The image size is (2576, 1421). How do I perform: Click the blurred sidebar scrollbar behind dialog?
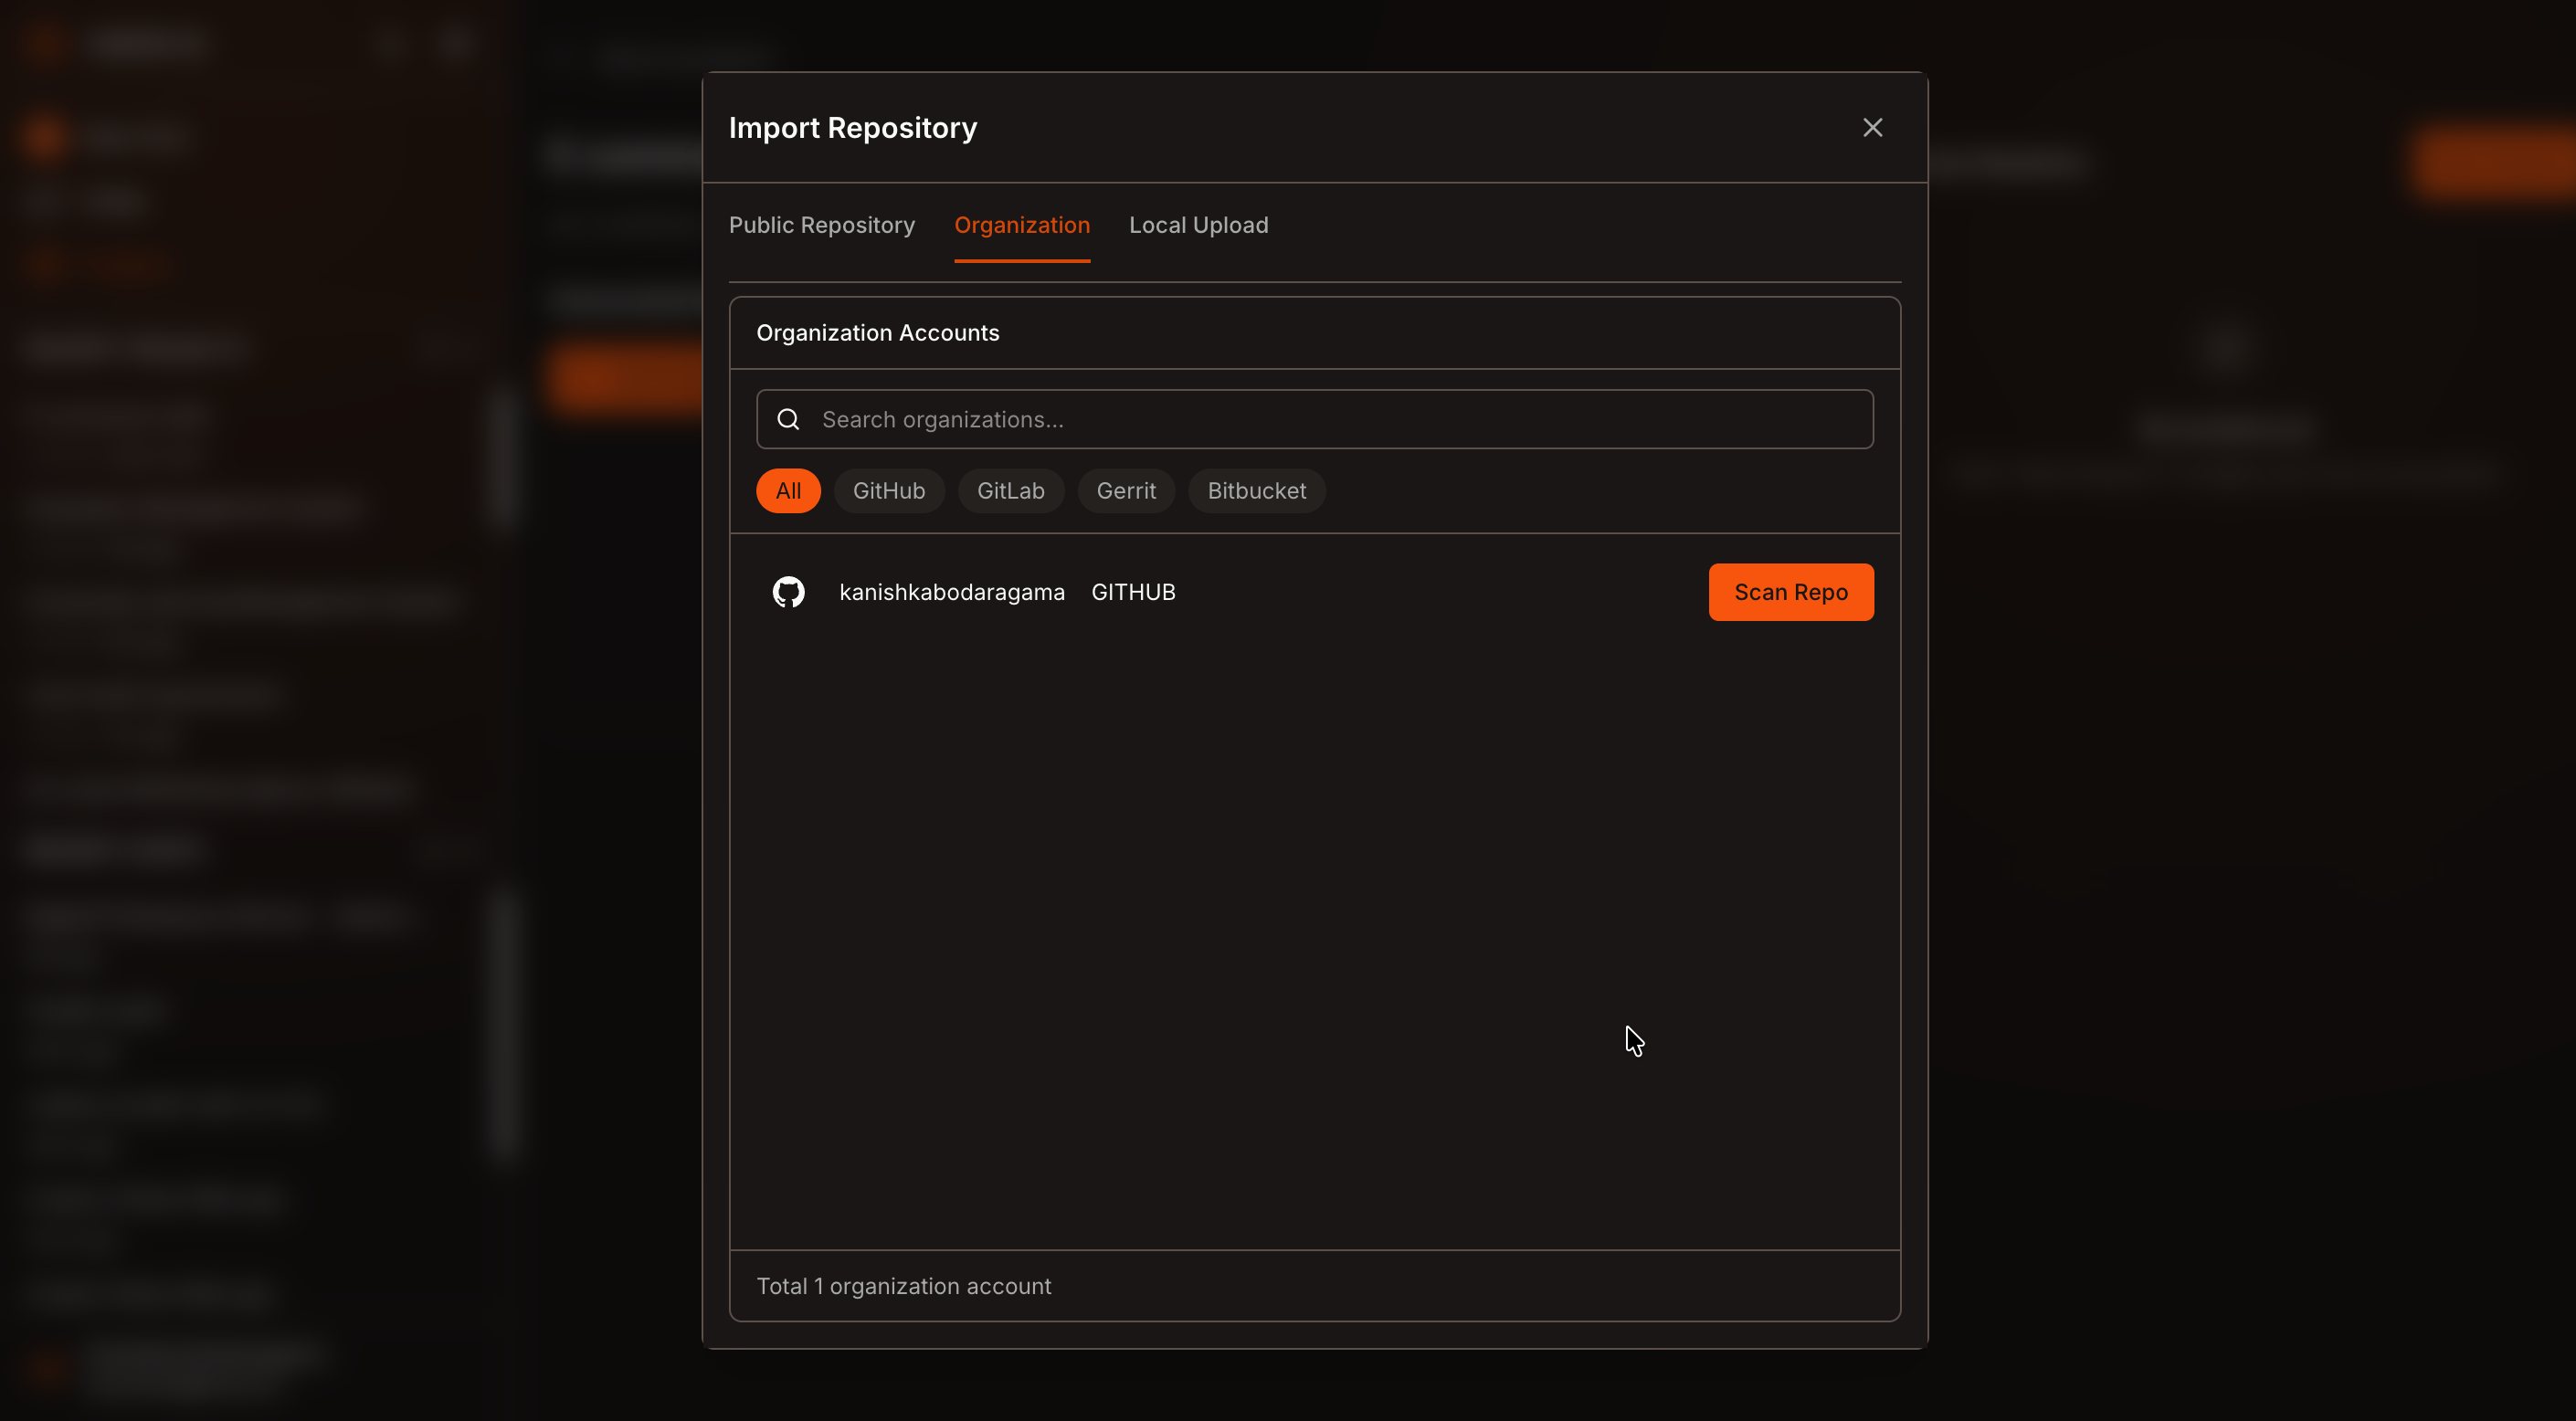tap(504, 455)
